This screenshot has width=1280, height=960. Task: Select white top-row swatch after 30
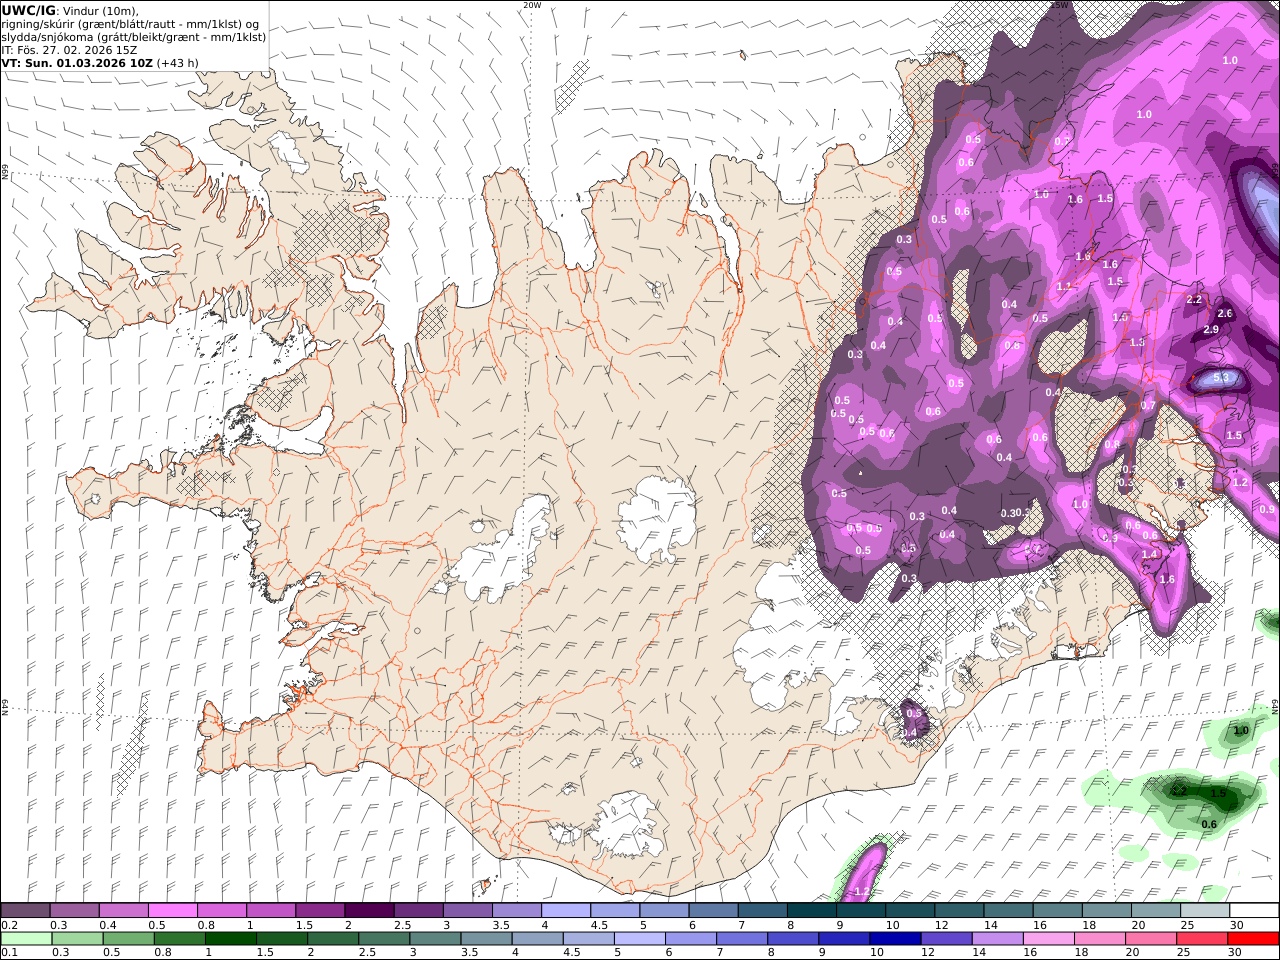coord(1254,910)
